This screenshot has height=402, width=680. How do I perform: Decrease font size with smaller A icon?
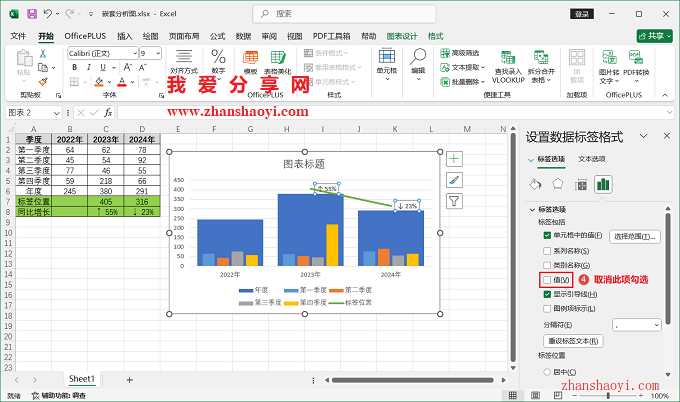(x=142, y=67)
